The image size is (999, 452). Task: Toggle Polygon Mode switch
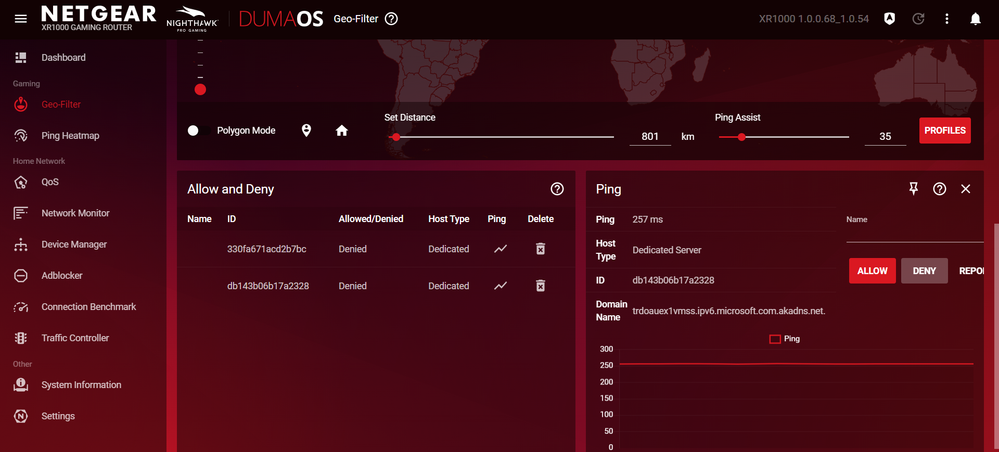[199, 130]
